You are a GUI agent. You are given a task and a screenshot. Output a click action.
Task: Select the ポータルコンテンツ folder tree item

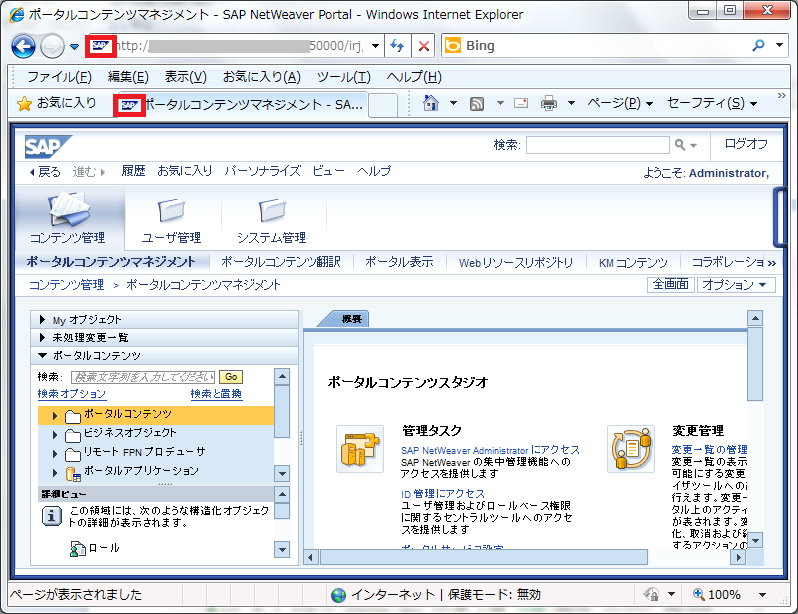coord(156,415)
